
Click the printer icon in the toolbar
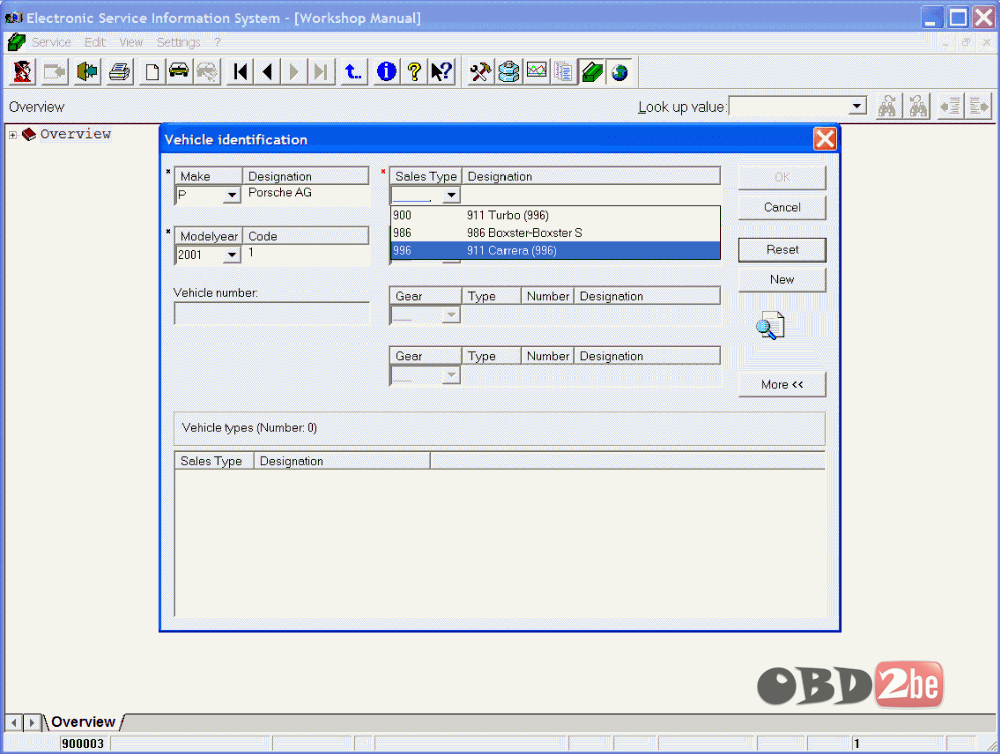click(119, 71)
